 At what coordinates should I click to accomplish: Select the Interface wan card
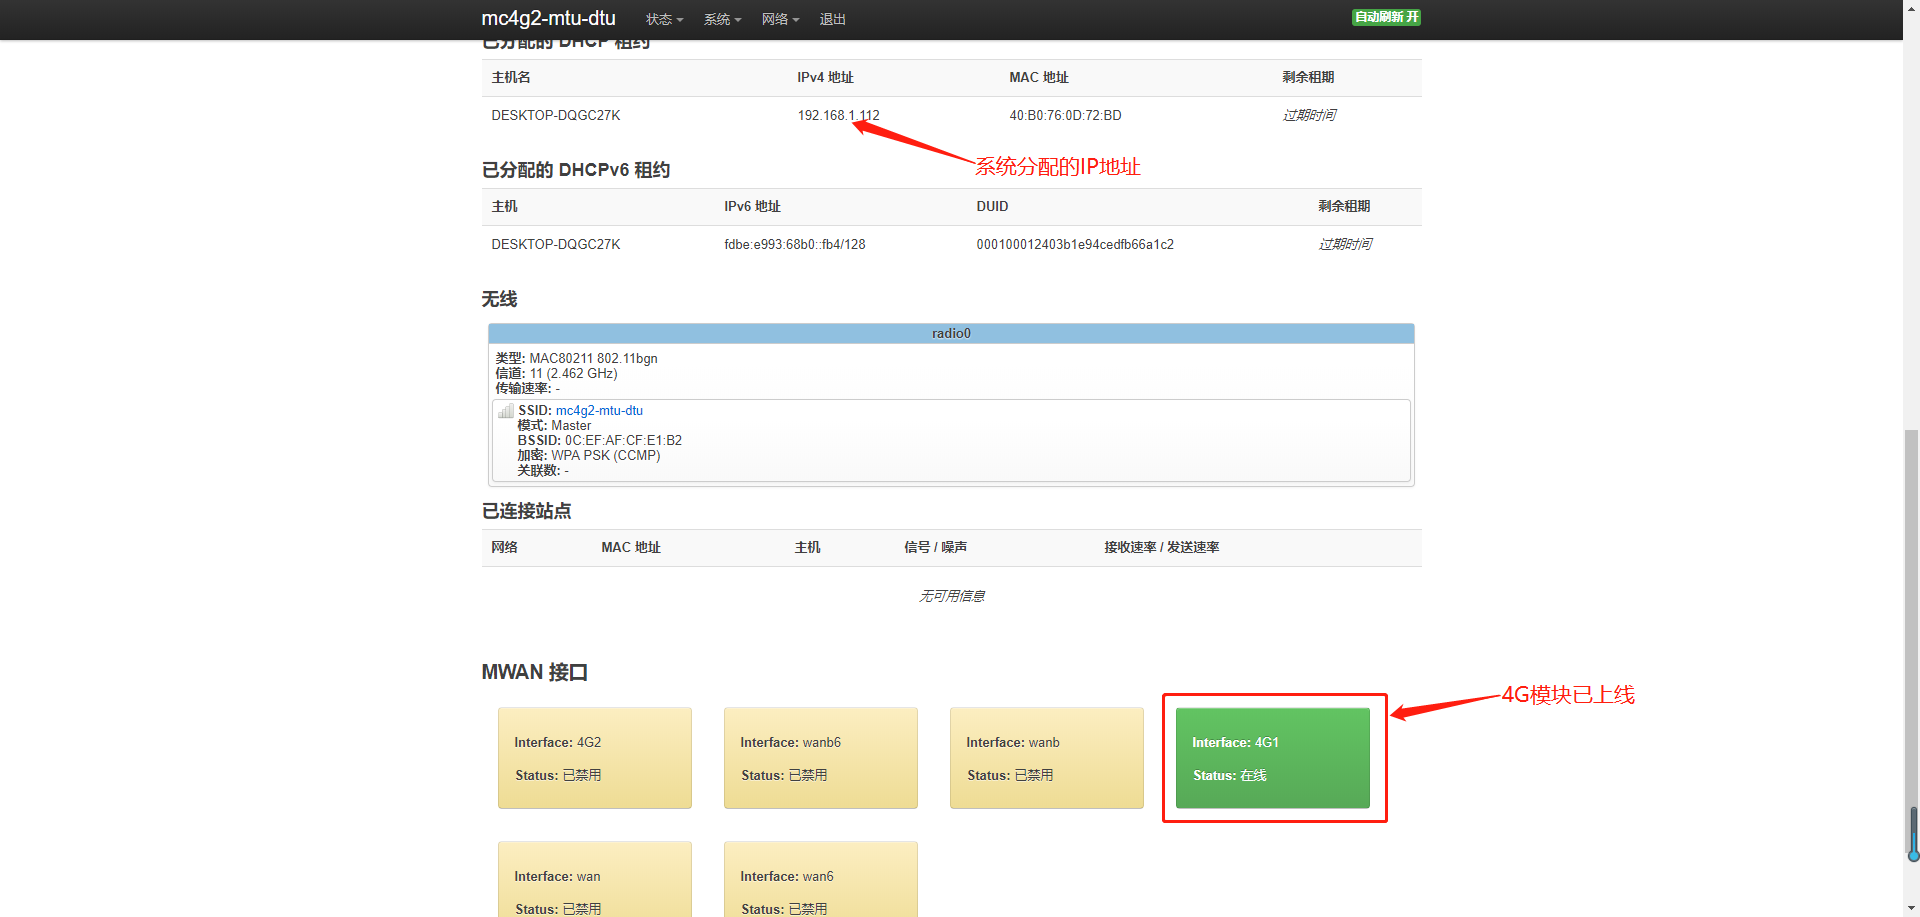pyautogui.click(x=595, y=879)
